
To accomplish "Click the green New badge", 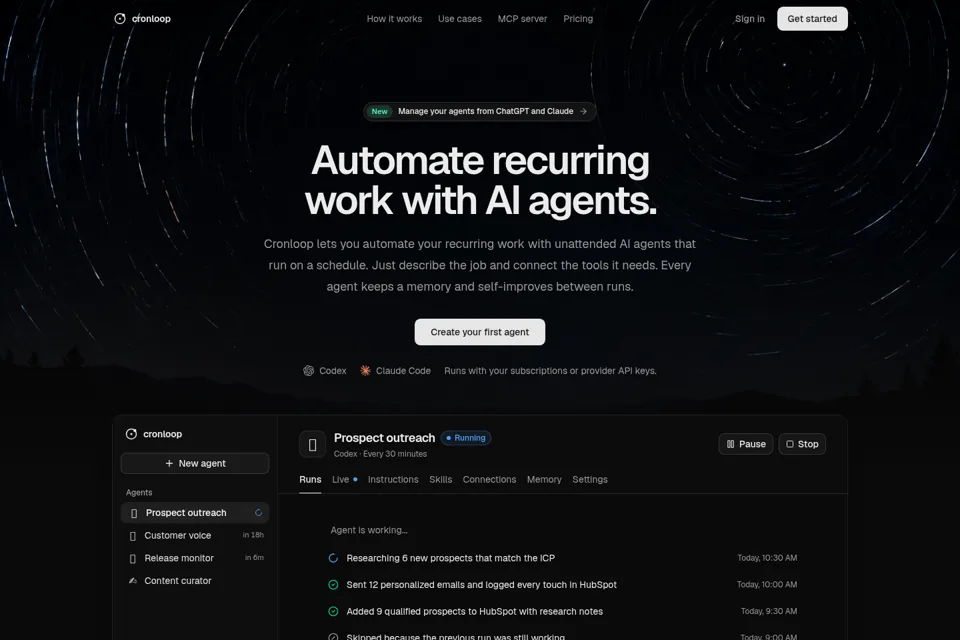I will (x=380, y=111).
